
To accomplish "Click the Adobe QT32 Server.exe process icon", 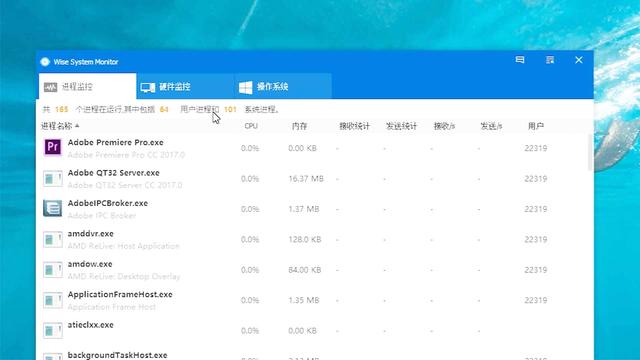I will [53, 178].
